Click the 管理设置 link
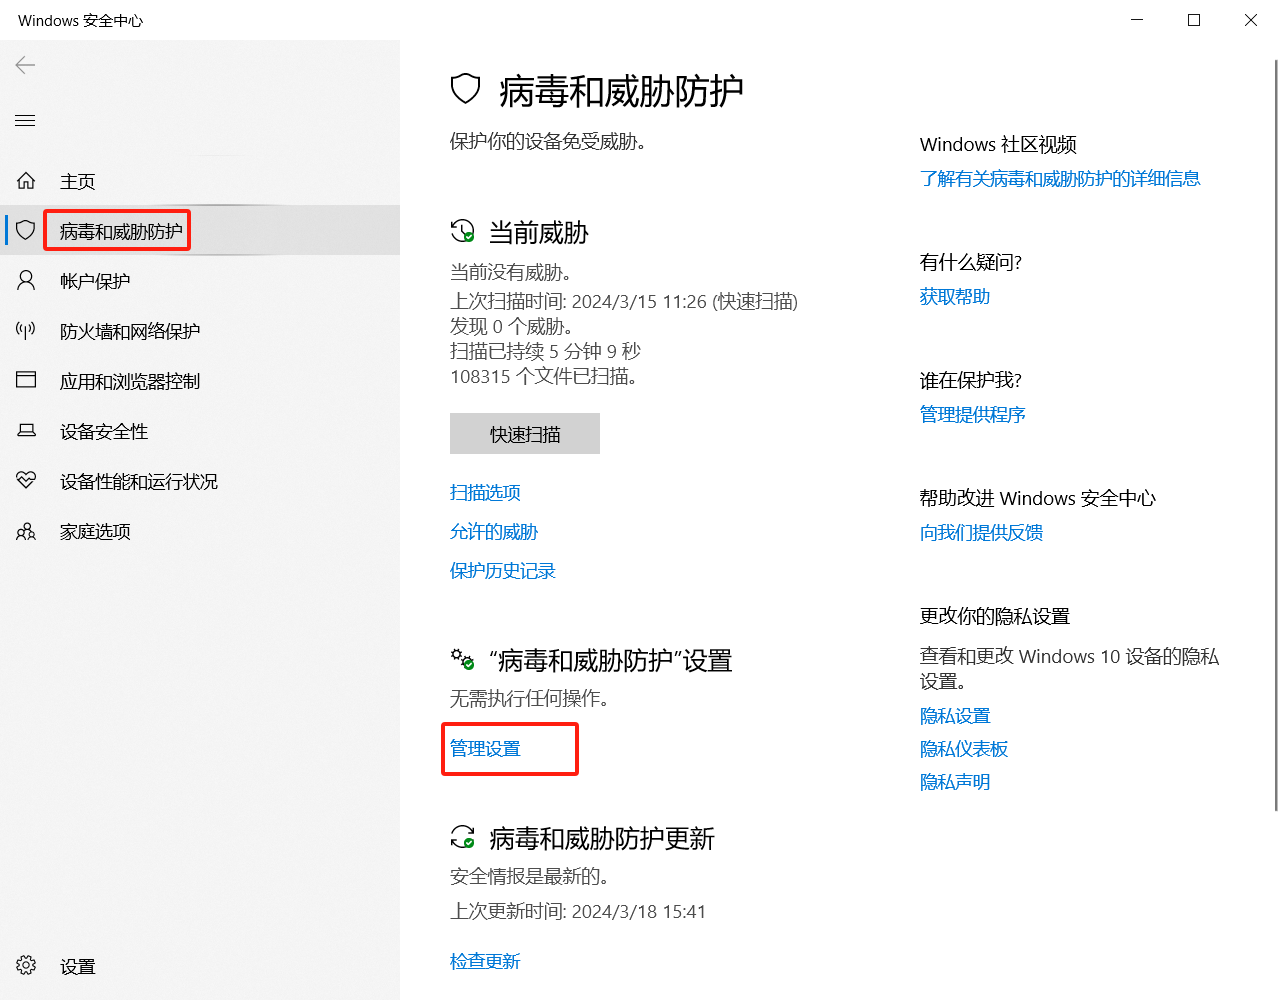 pyautogui.click(x=485, y=748)
